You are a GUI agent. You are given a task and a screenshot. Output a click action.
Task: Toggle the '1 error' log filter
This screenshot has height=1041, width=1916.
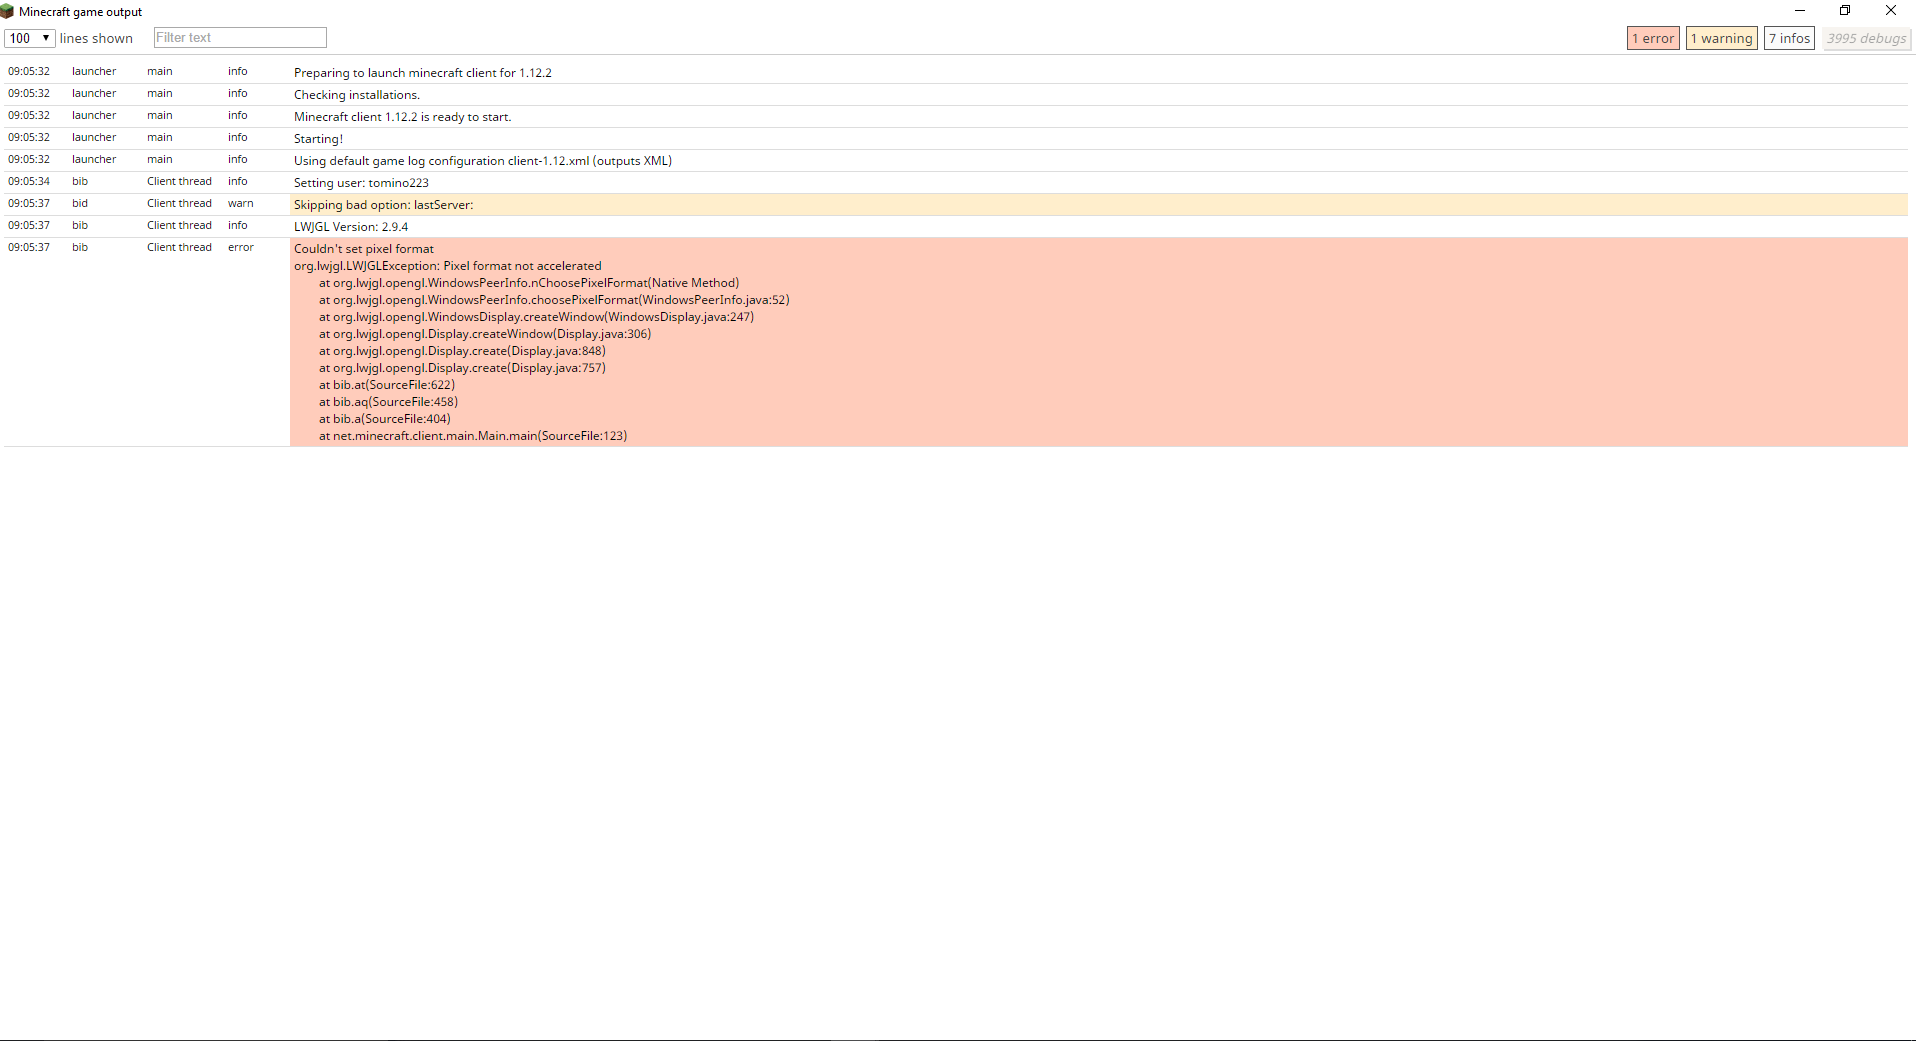[1653, 39]
